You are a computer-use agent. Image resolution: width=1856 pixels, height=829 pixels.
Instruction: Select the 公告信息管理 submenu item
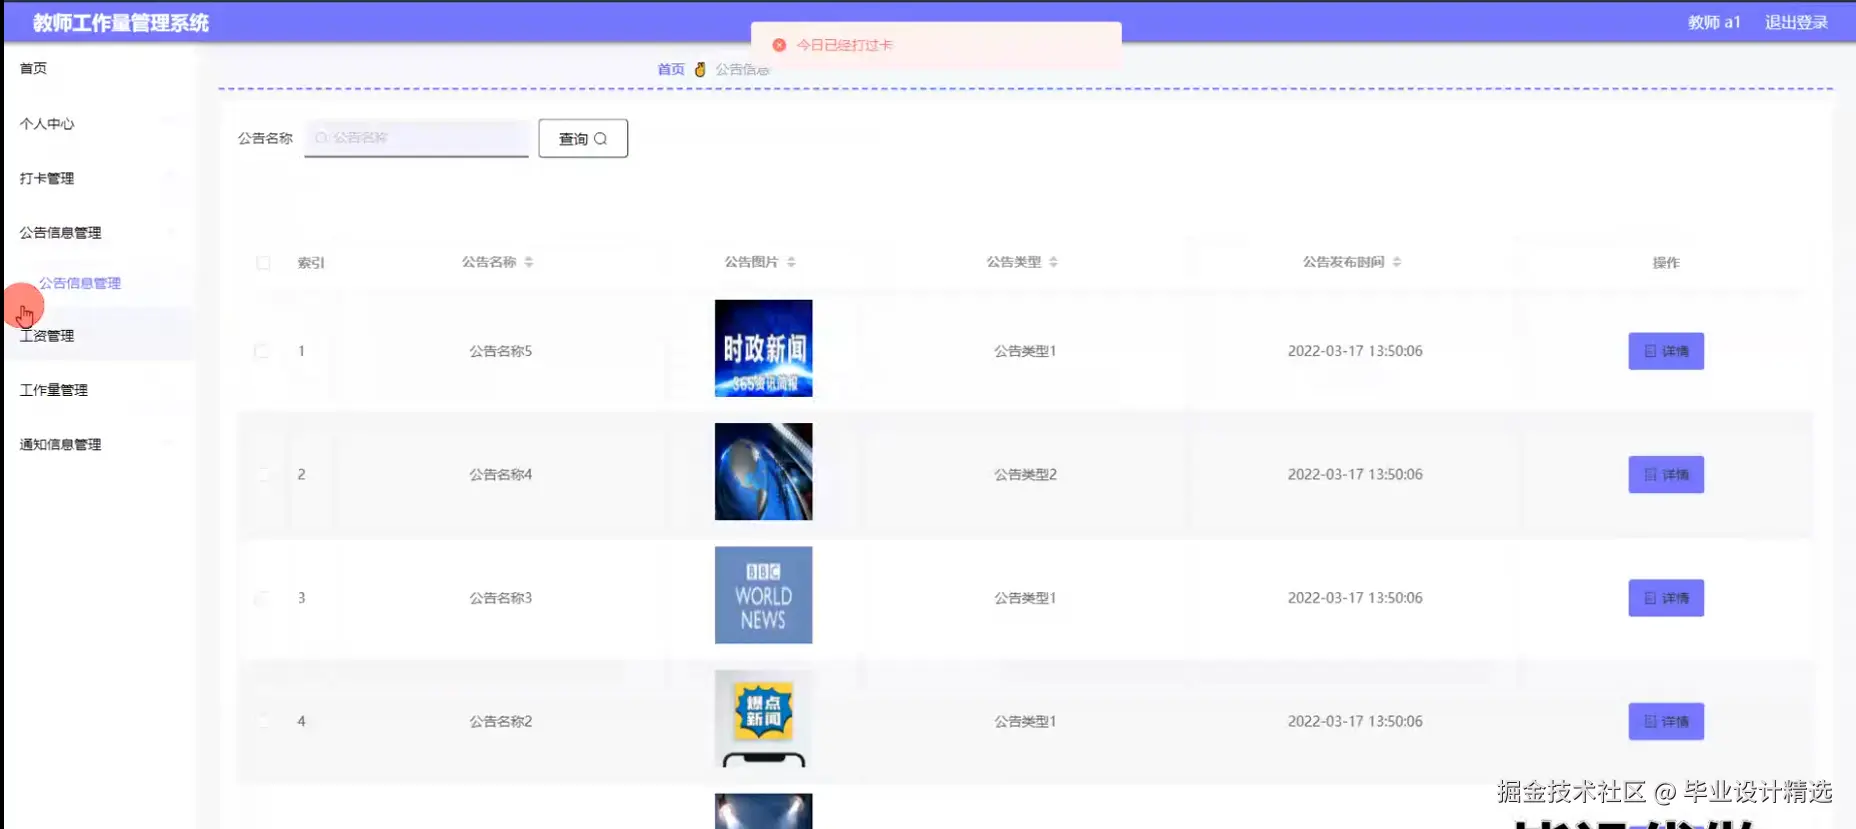point(80,283)
